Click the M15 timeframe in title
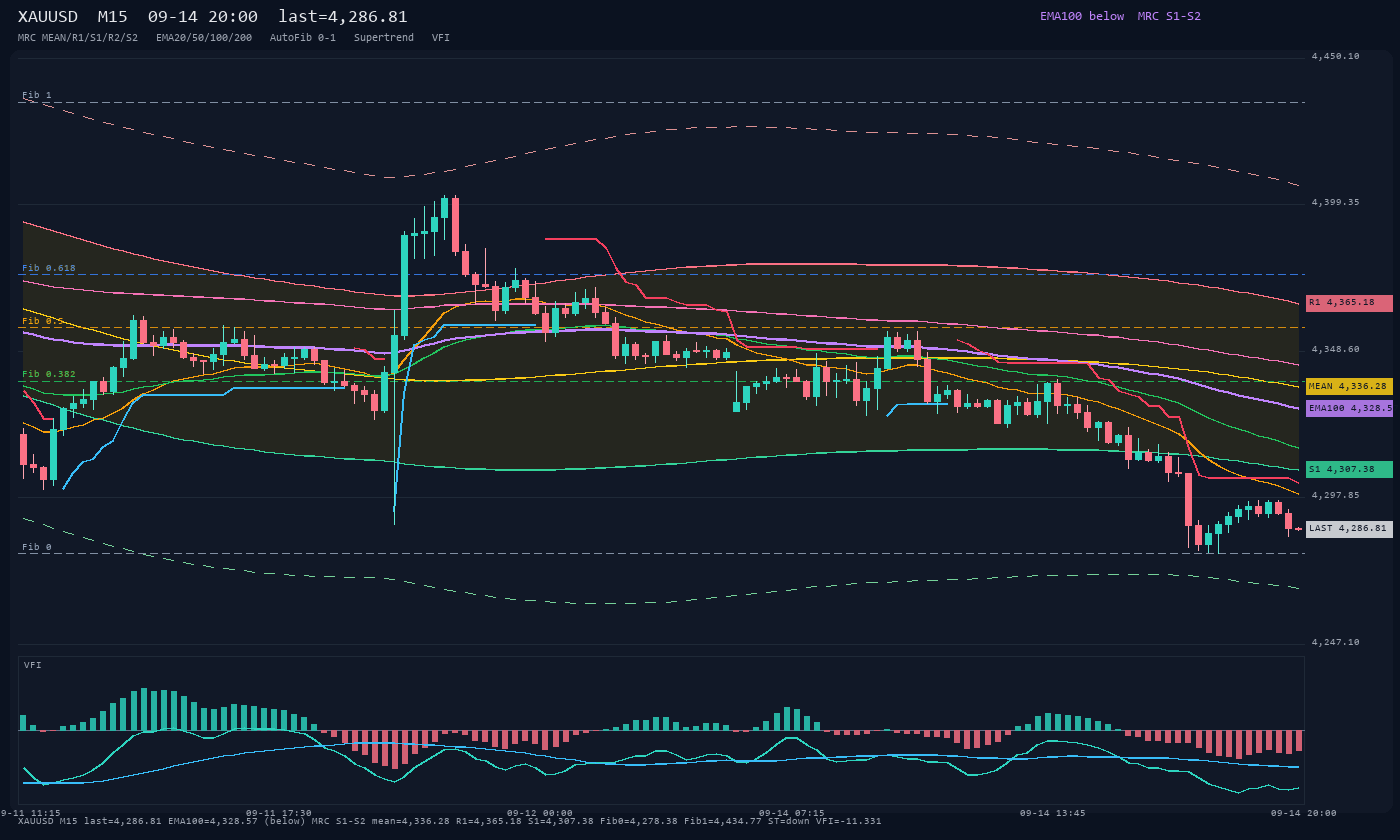 (x=113, y=17)
